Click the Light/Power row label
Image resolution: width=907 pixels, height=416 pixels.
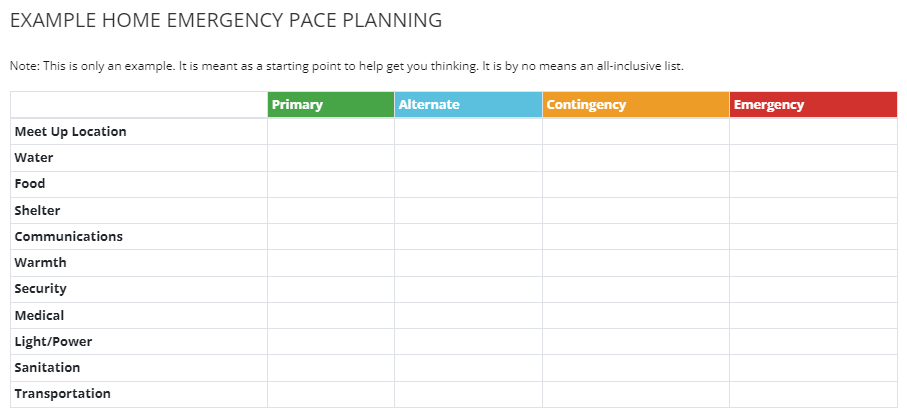[x=53, y=341]
